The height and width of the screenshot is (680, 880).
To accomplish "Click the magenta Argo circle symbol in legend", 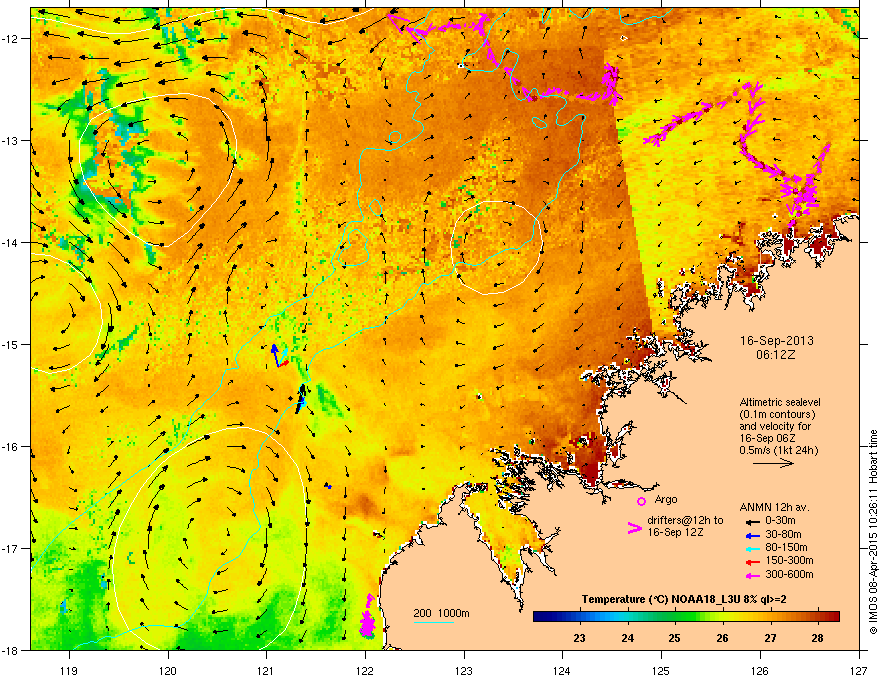I will click(641, 501).
